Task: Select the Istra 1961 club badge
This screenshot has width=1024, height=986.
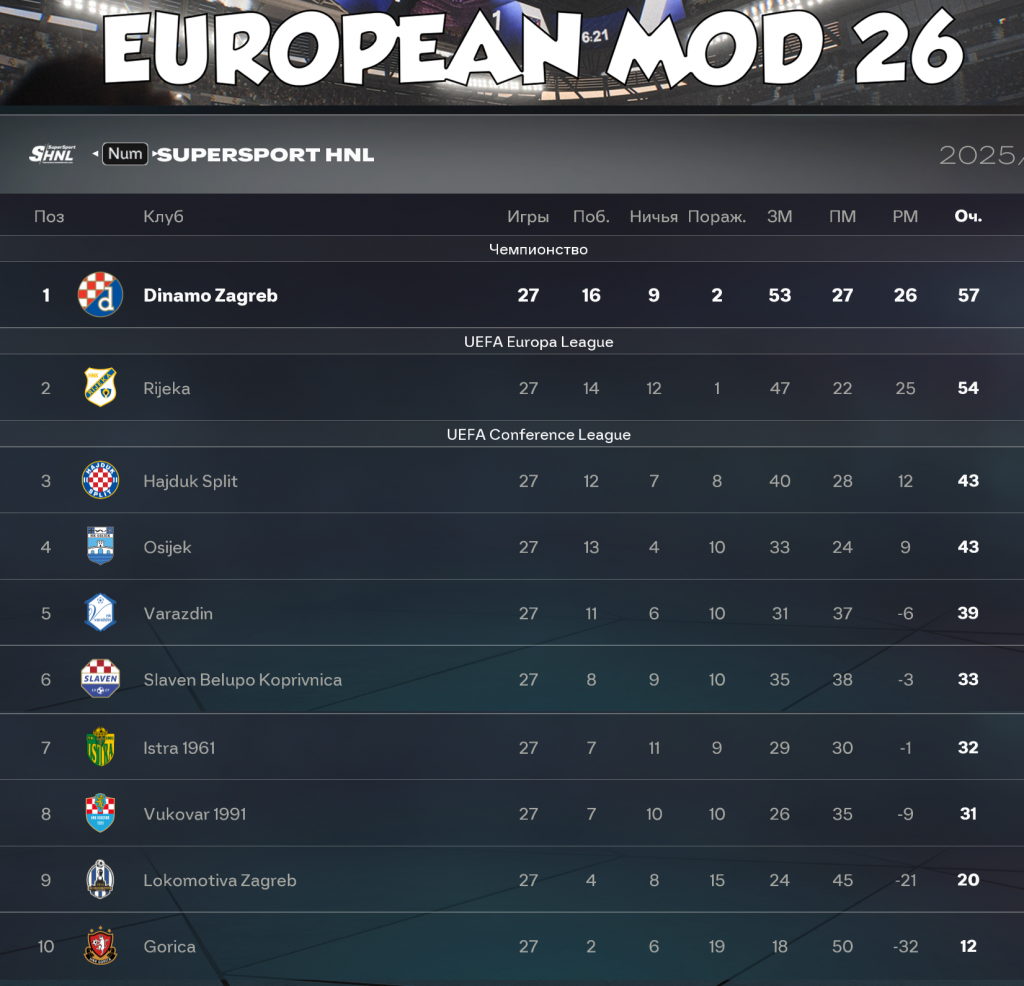Action: pos(100,747)
